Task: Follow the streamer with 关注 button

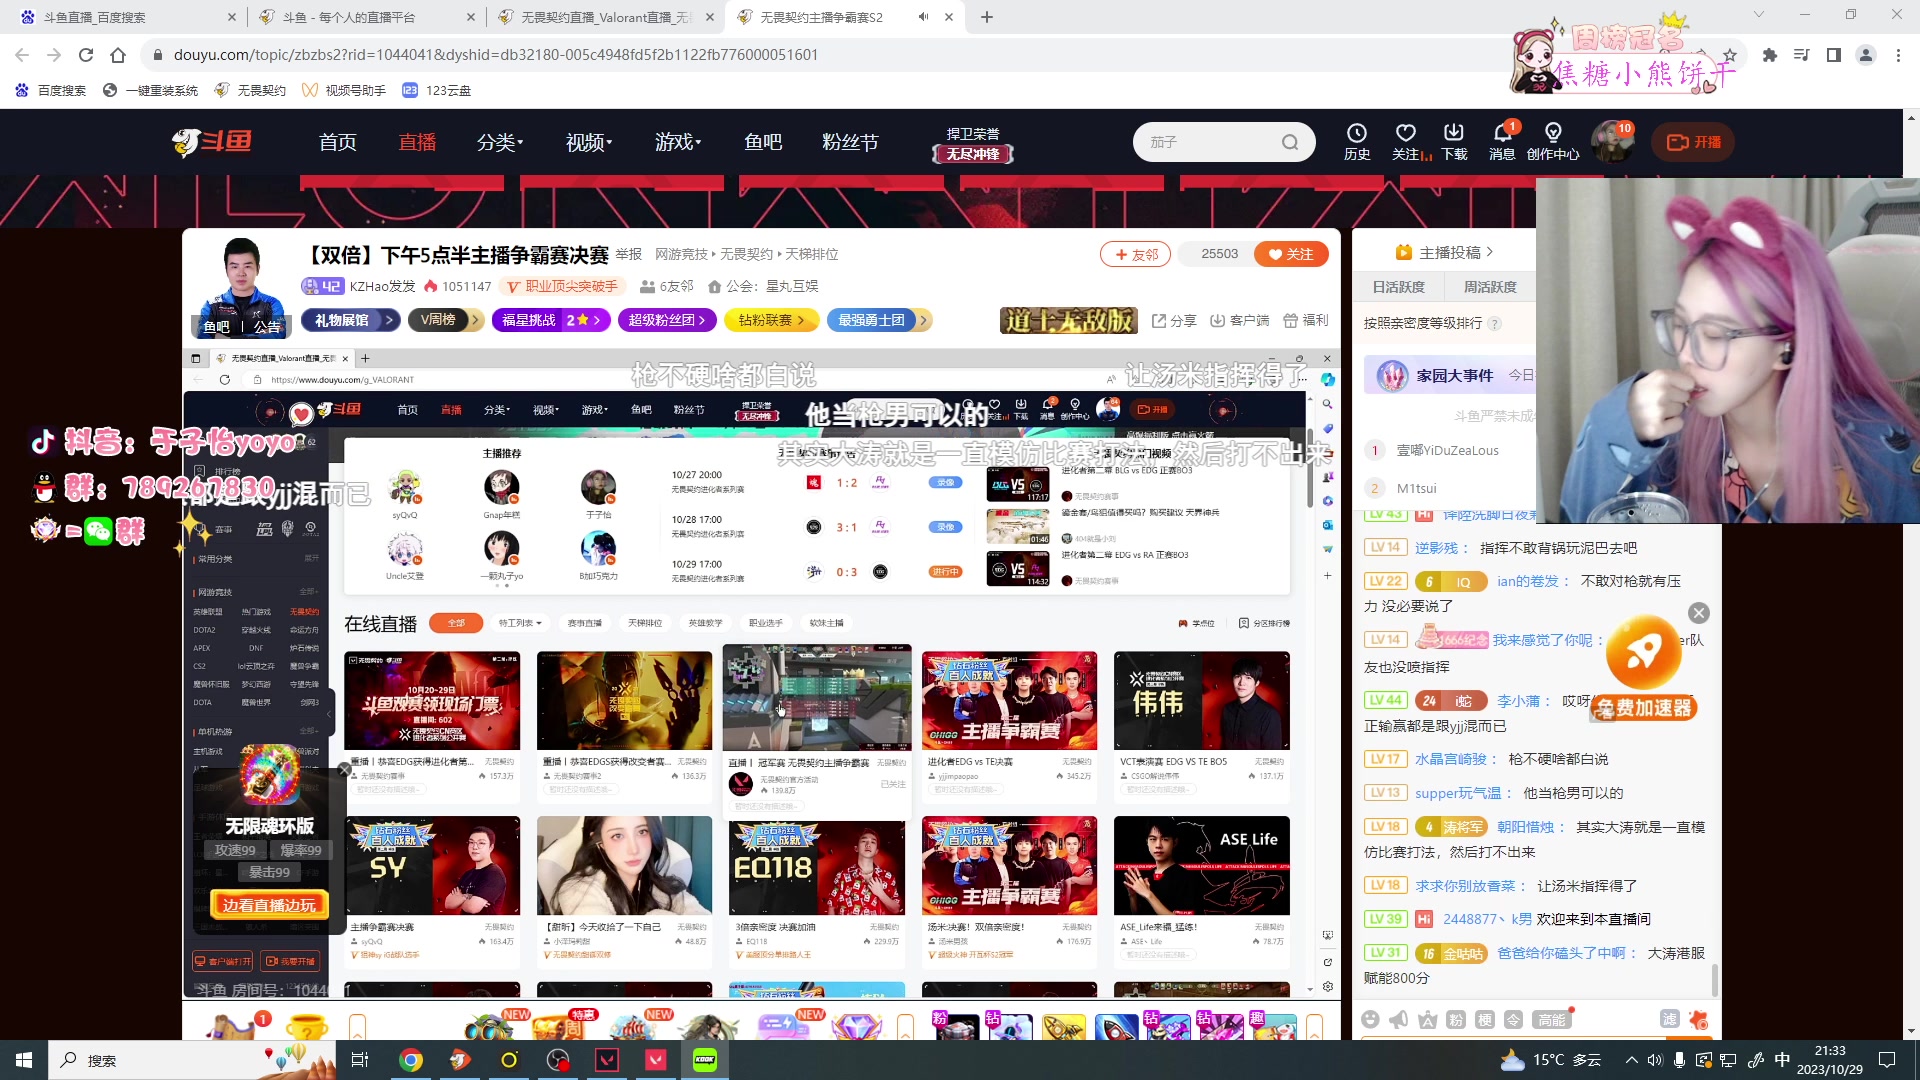Action: pos(1291,254)
